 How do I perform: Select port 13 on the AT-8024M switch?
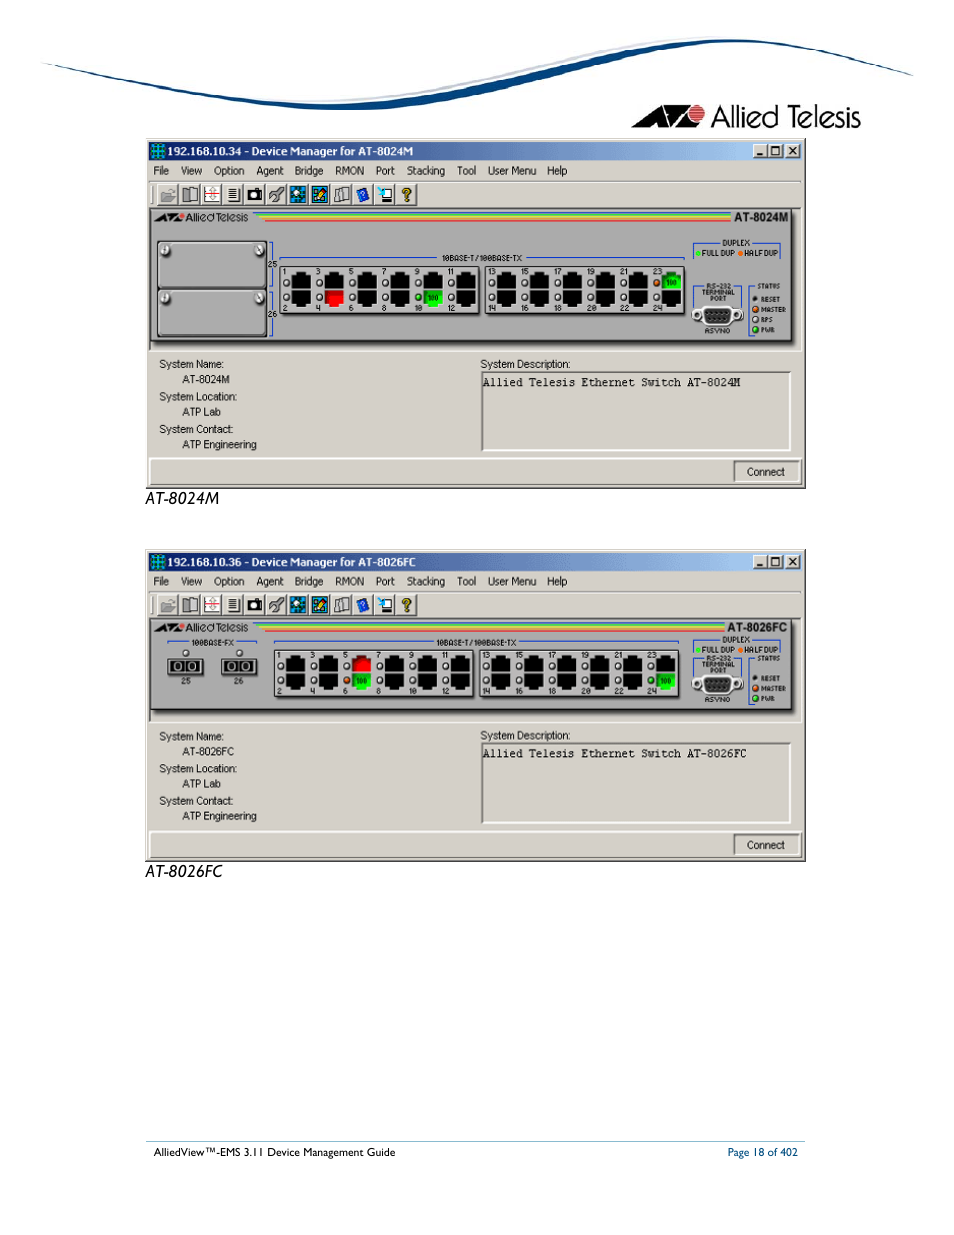click(506, 282)
